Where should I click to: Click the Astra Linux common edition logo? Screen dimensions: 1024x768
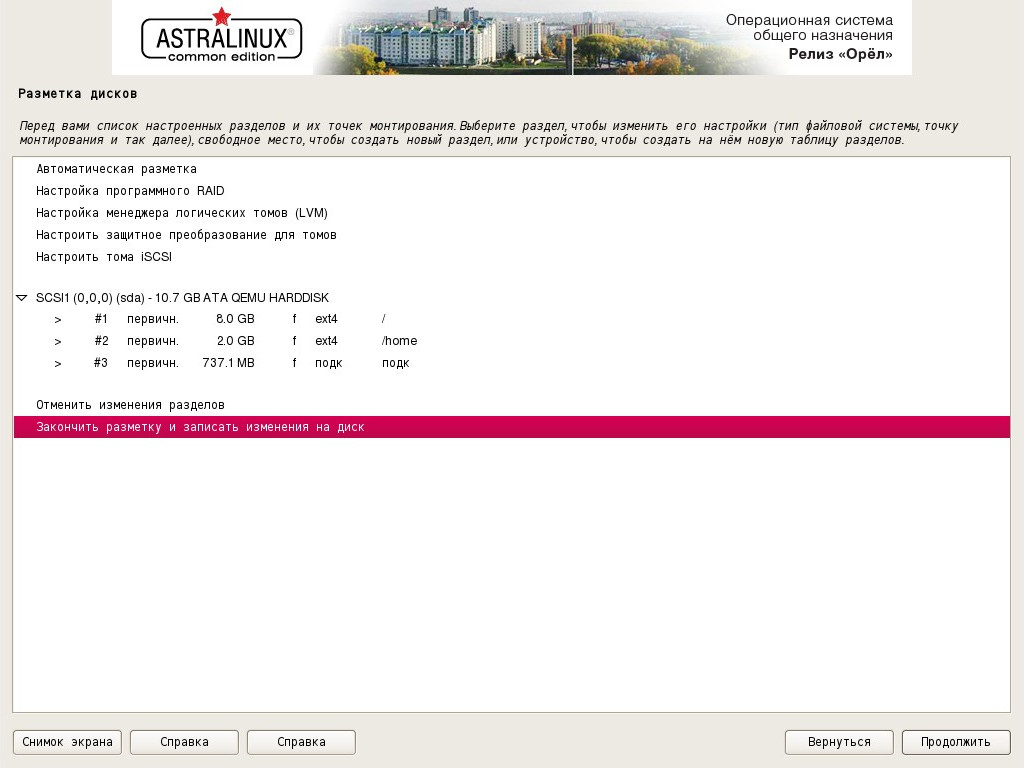tap(221, 37)
